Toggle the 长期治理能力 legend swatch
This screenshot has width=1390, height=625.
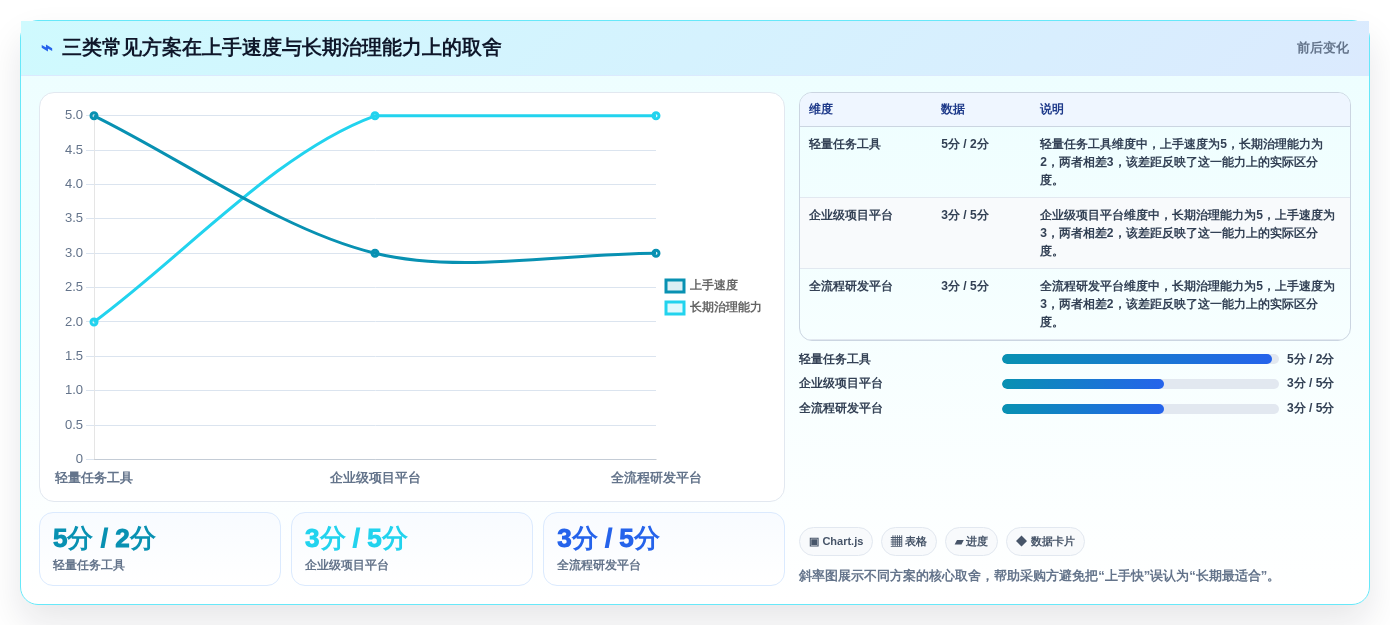pyautogui.click(x=675, y=308)
